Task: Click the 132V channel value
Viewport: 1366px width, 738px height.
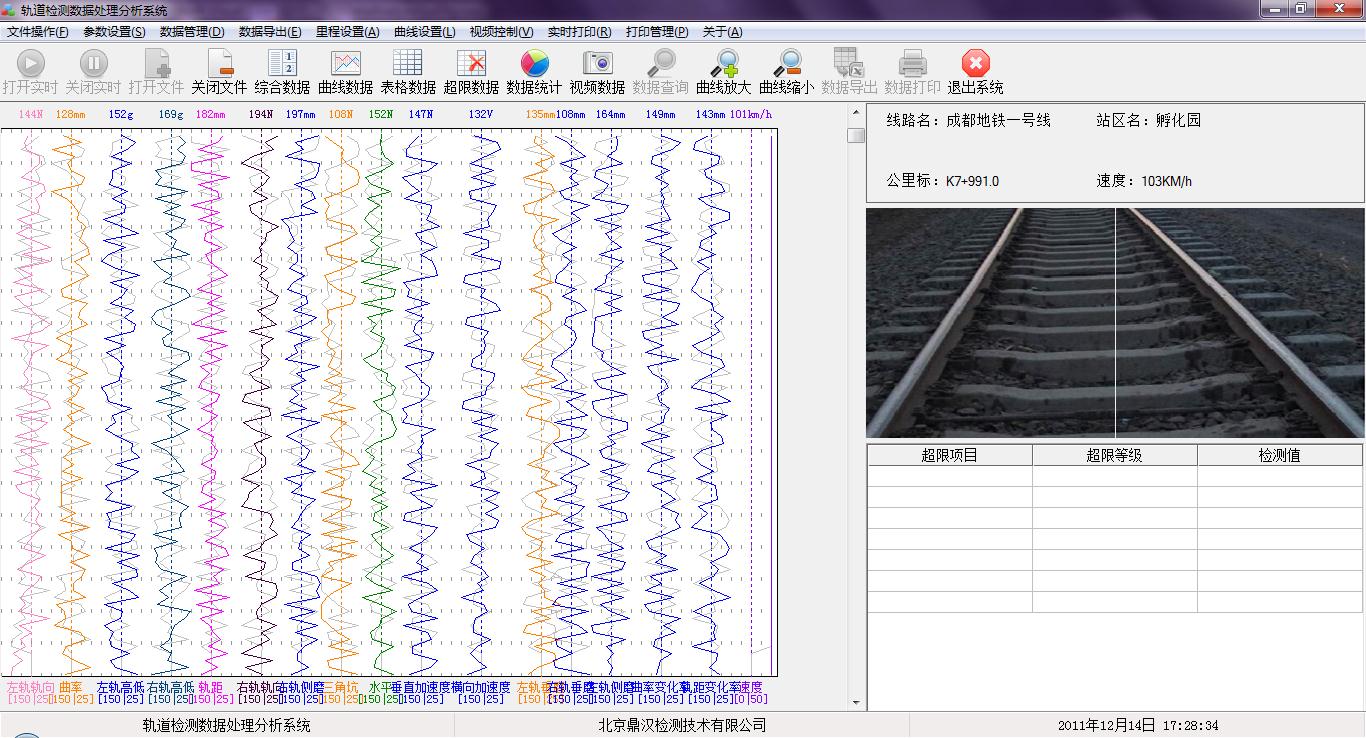Action: point(481,114)
